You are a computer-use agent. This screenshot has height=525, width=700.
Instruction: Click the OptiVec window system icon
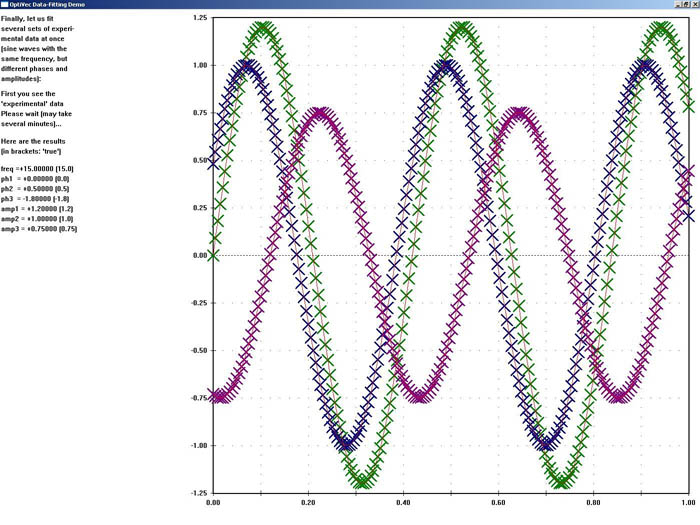4,4
